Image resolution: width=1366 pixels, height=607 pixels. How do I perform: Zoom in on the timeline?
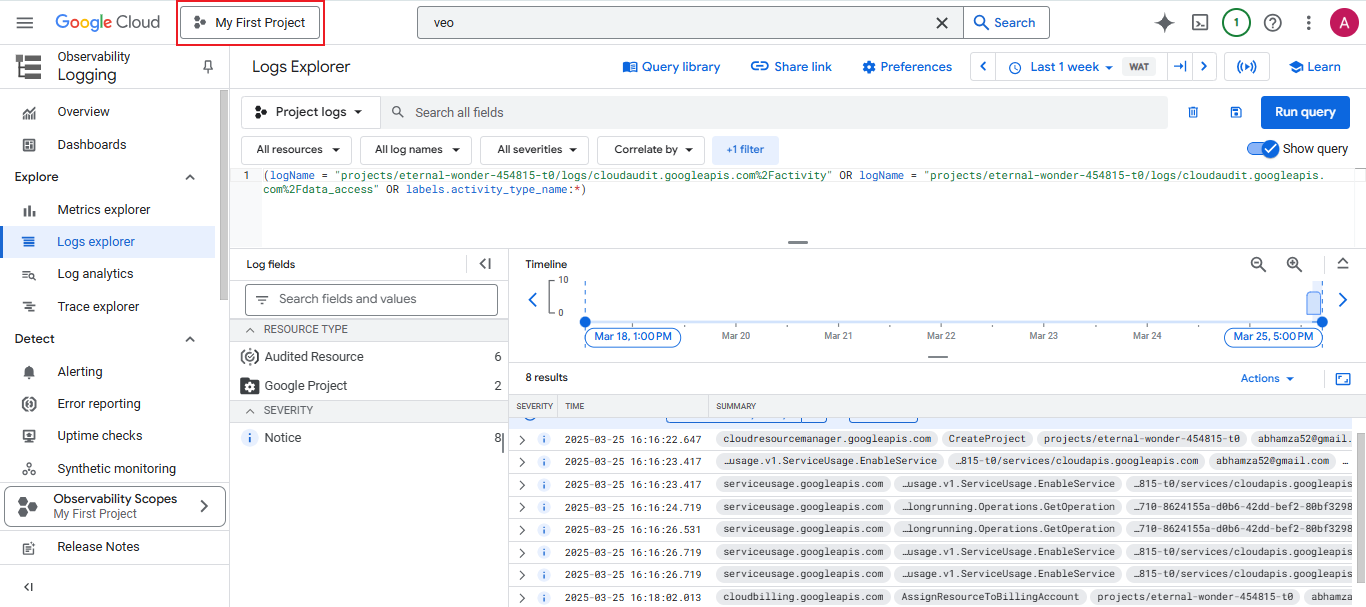click(x=1294, y=264)
